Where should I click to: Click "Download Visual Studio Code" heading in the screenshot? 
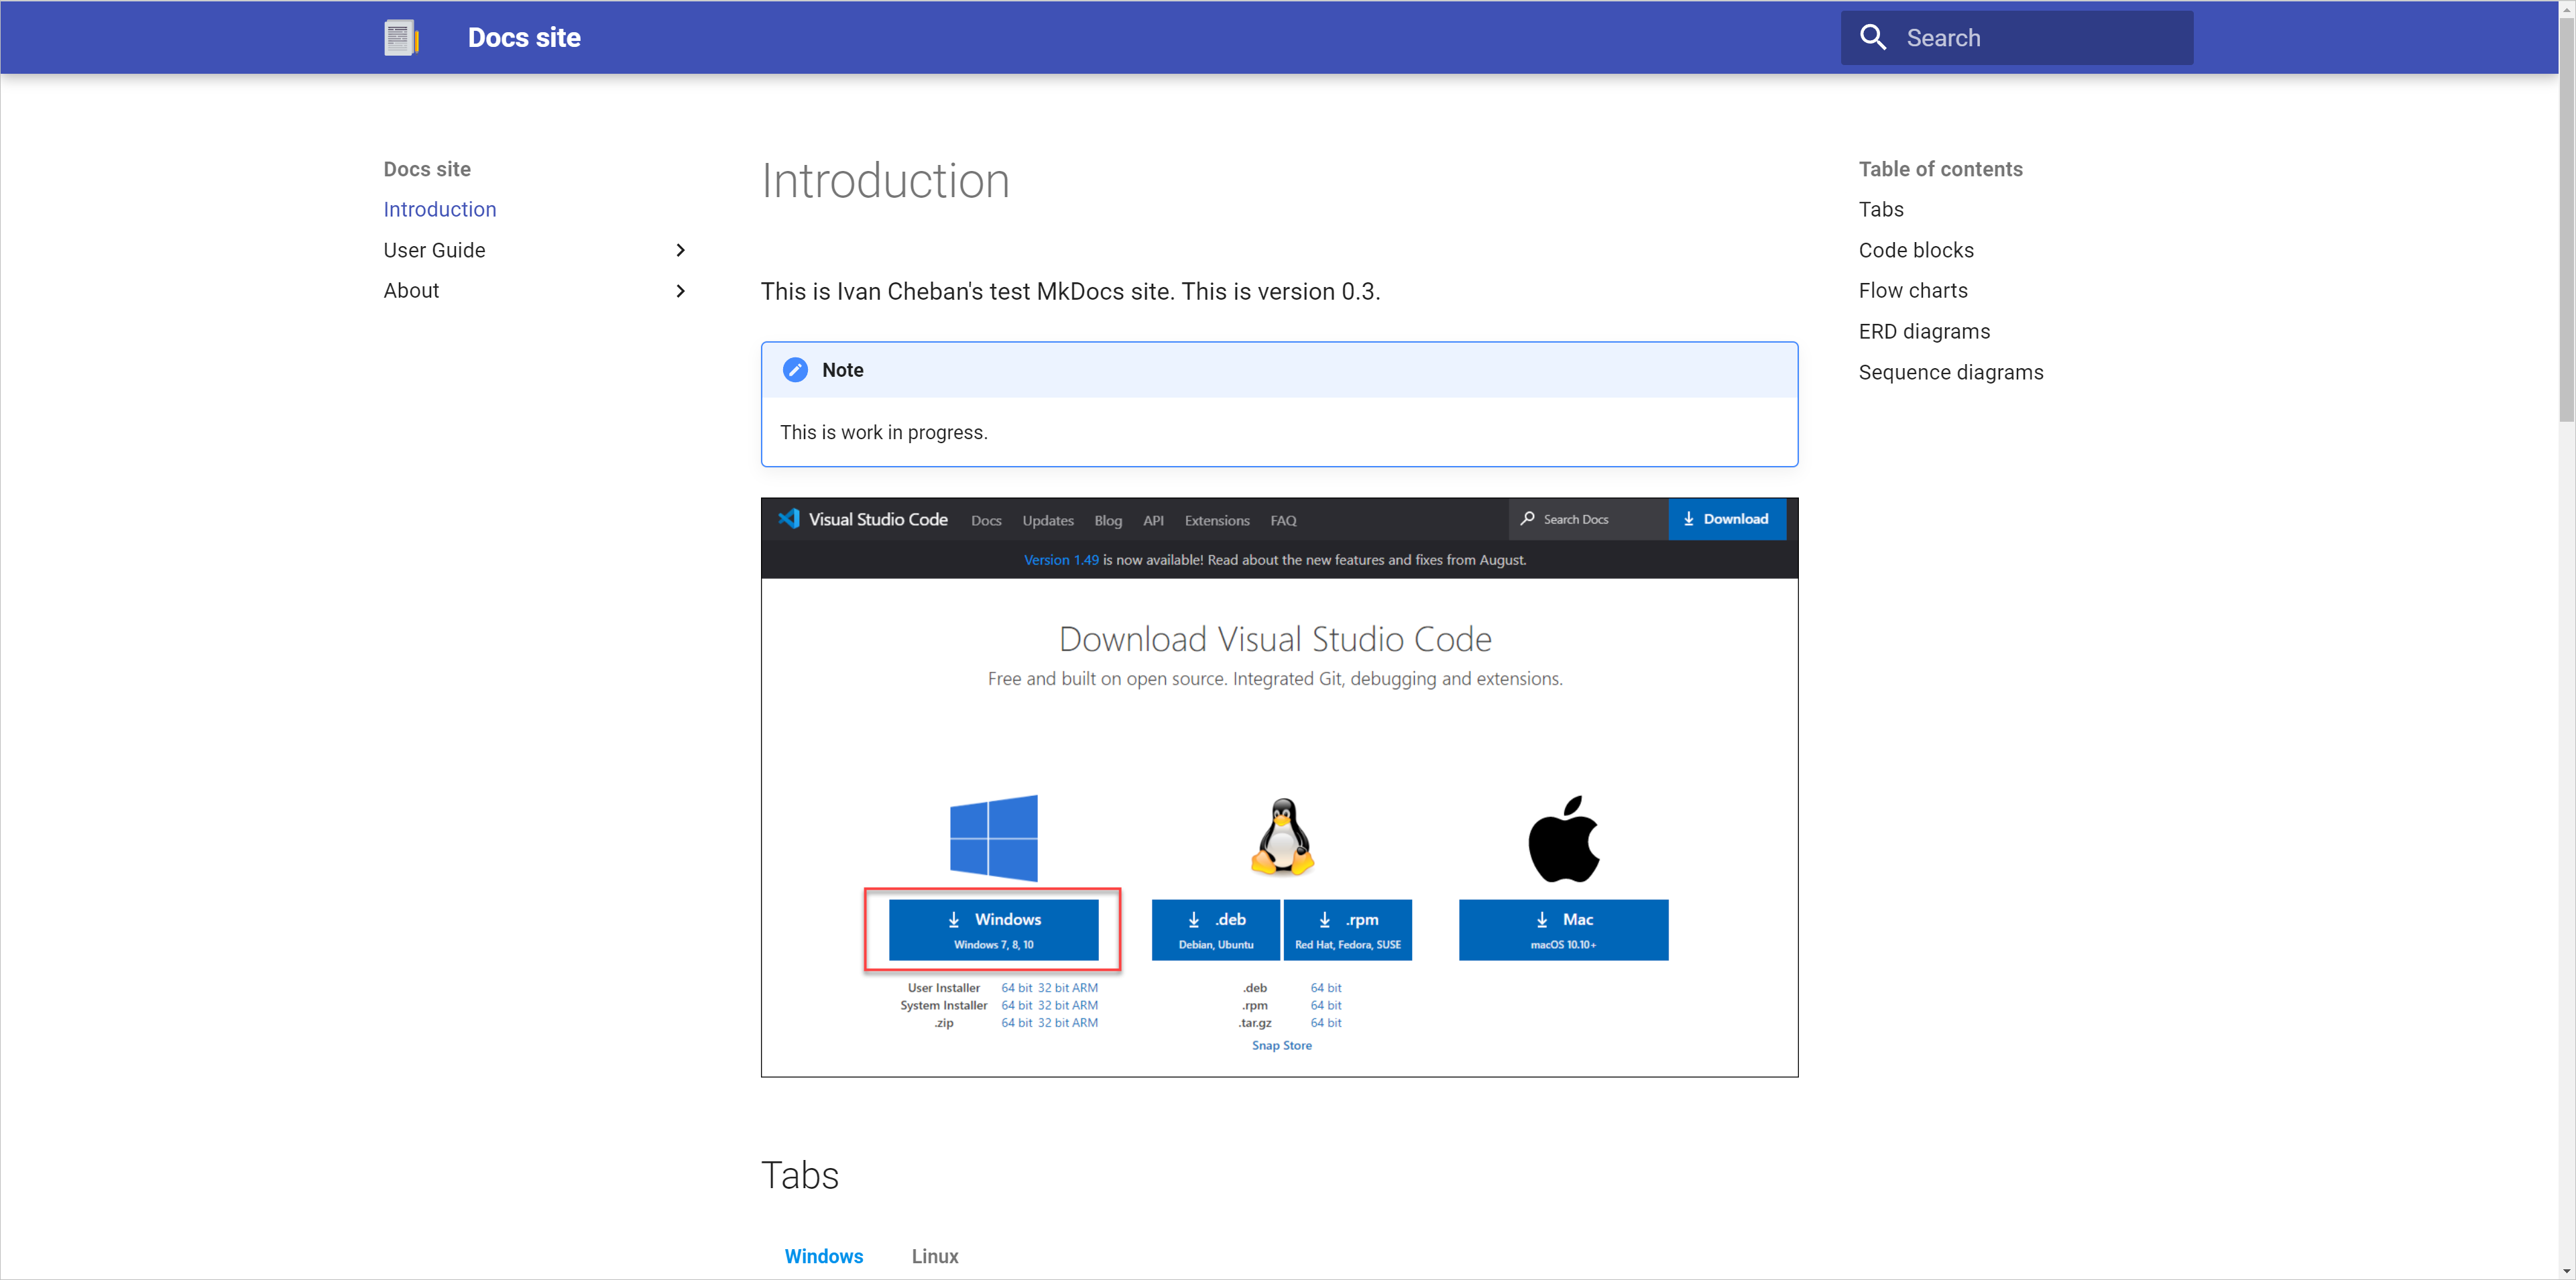click(1275, 639)
